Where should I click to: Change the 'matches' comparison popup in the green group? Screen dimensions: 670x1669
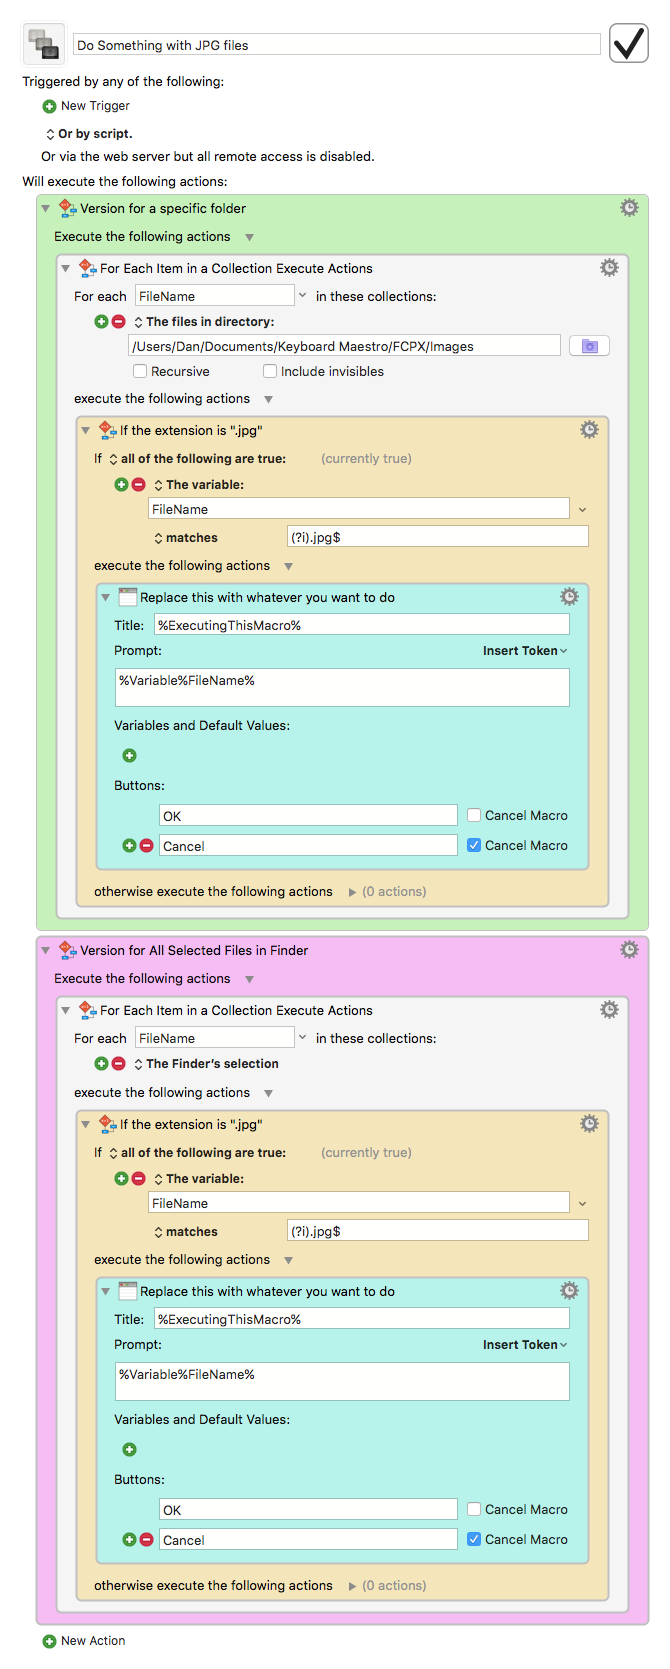158,538
